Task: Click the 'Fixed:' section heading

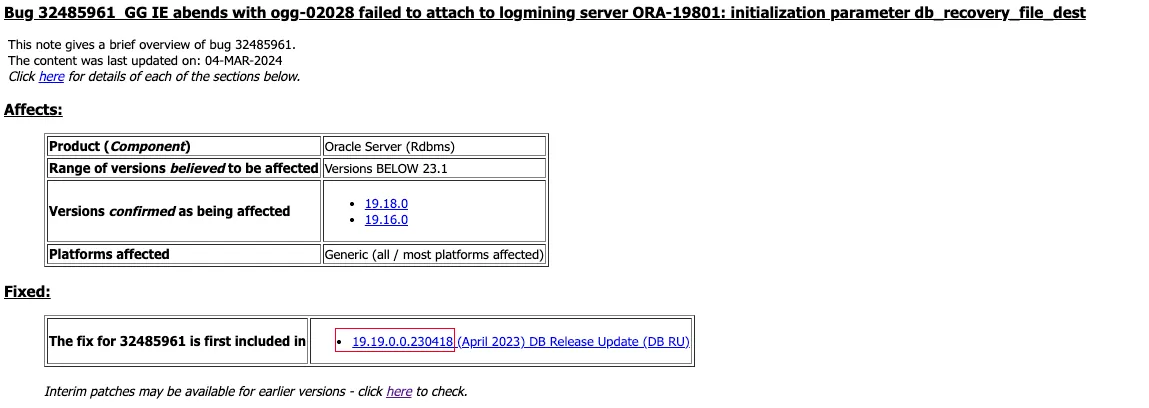Action: [27, 292]
